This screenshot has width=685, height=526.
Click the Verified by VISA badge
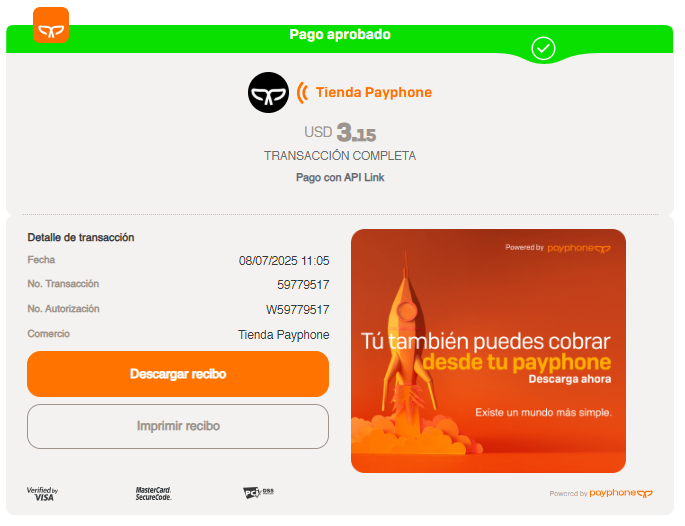42,494
